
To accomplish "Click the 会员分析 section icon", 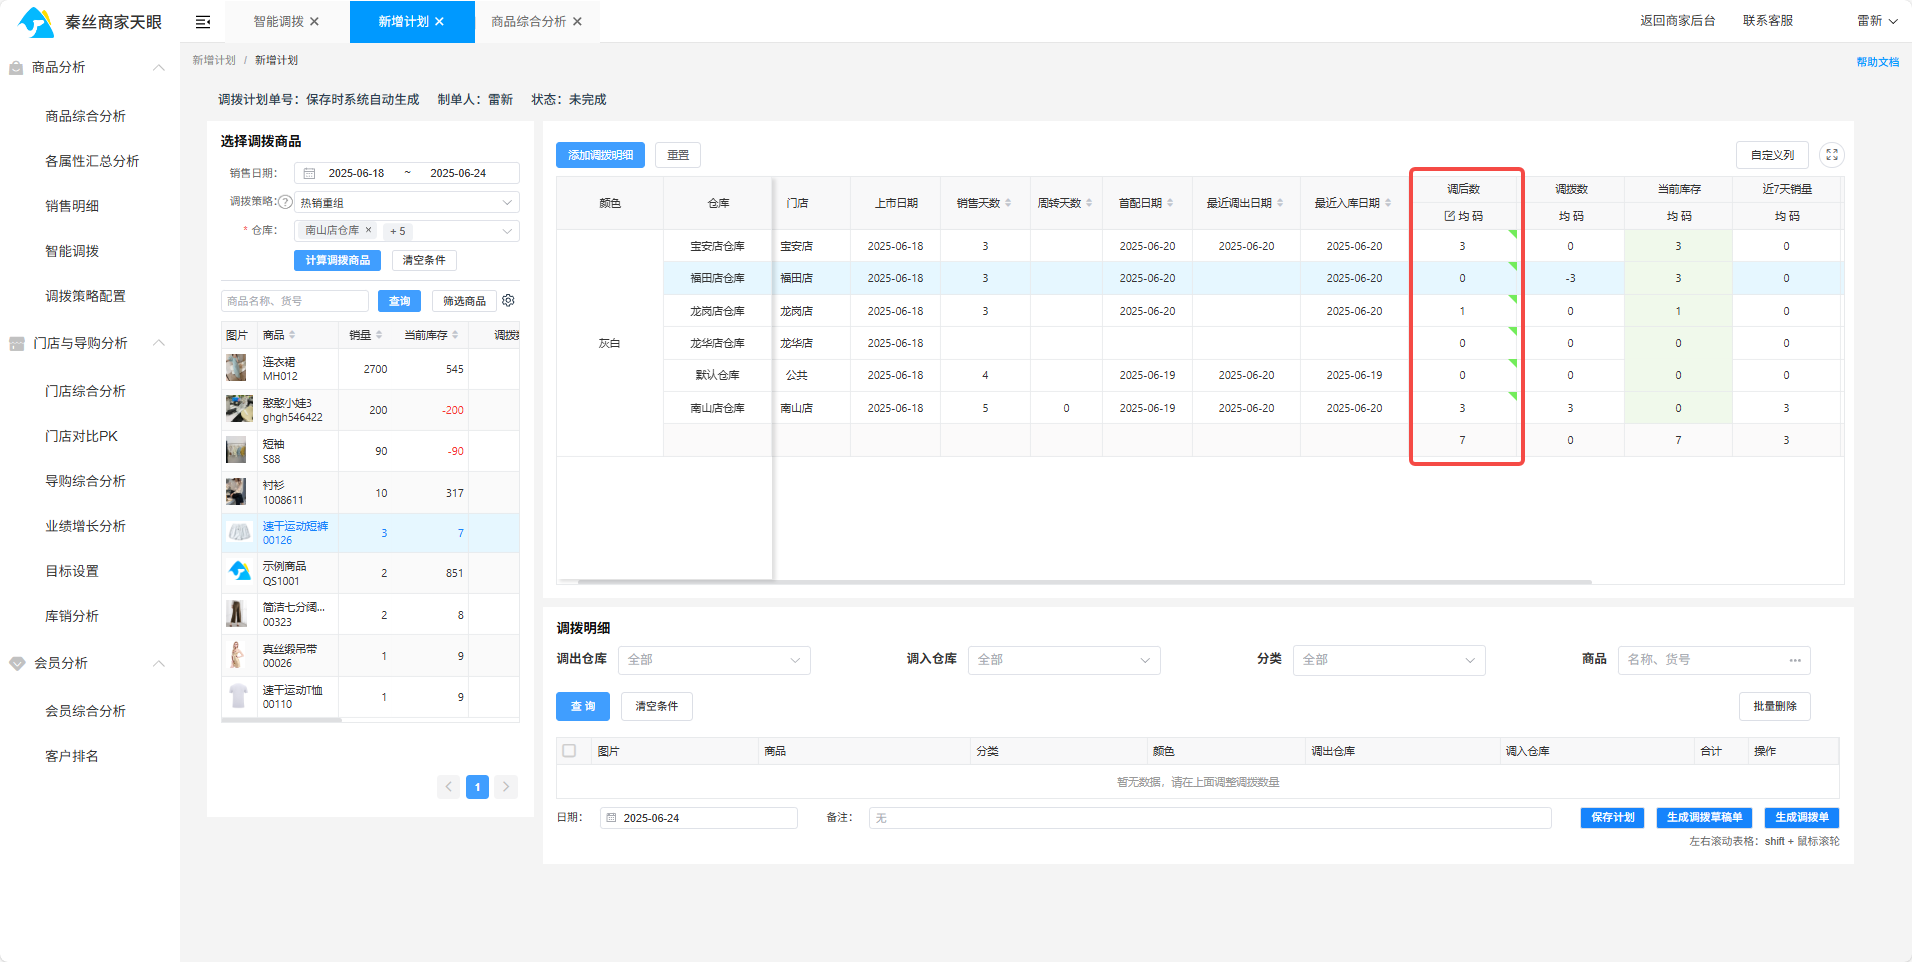I will point(16,664).
